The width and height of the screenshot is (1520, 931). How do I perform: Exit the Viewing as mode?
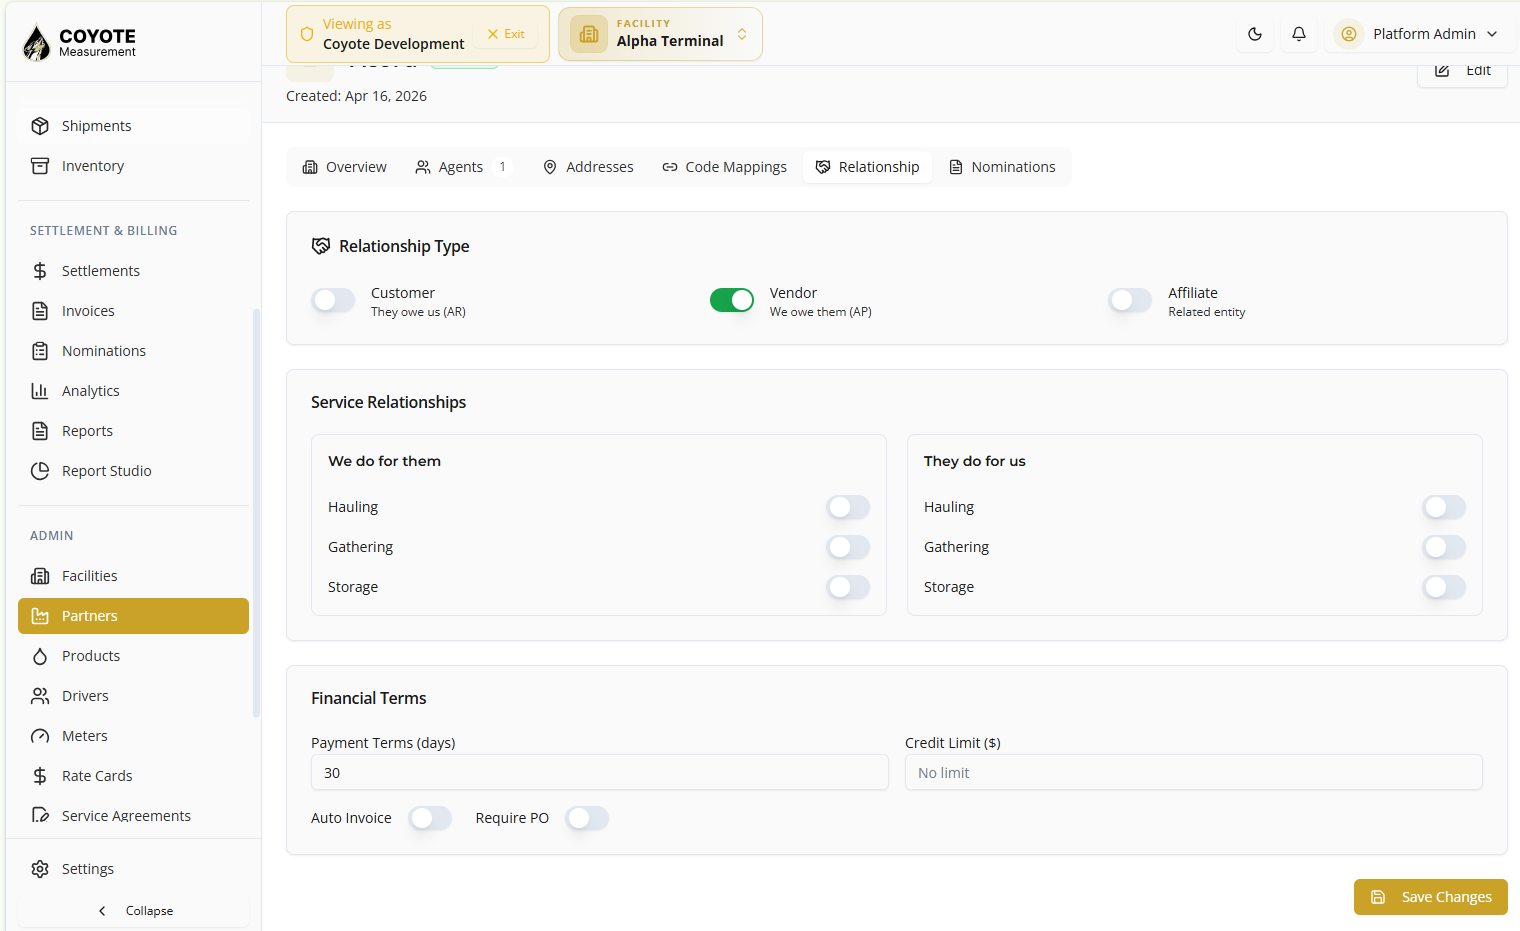(x=507, y=34)
